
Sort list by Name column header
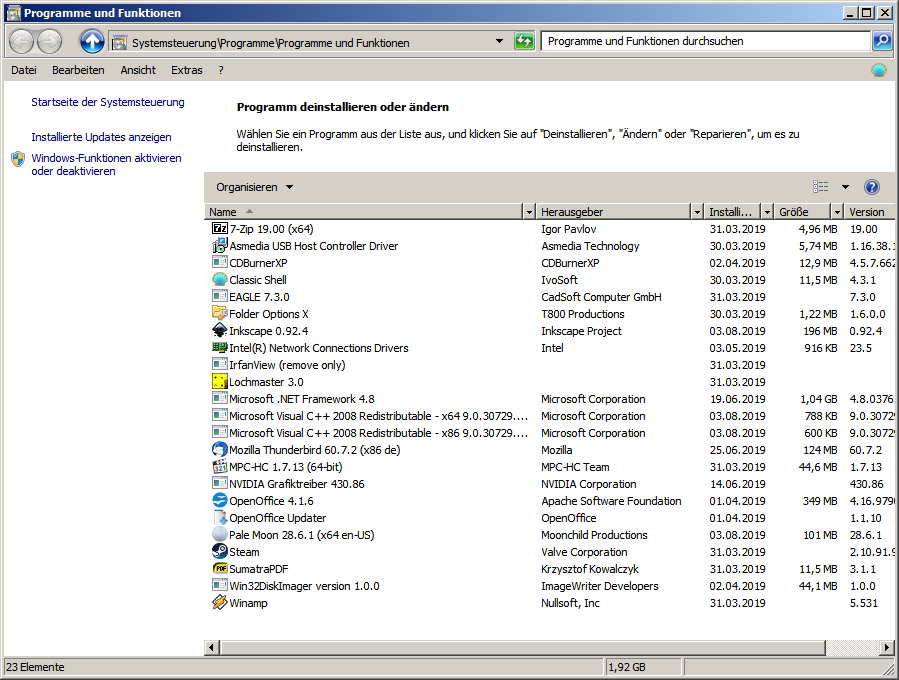(364, 212)
